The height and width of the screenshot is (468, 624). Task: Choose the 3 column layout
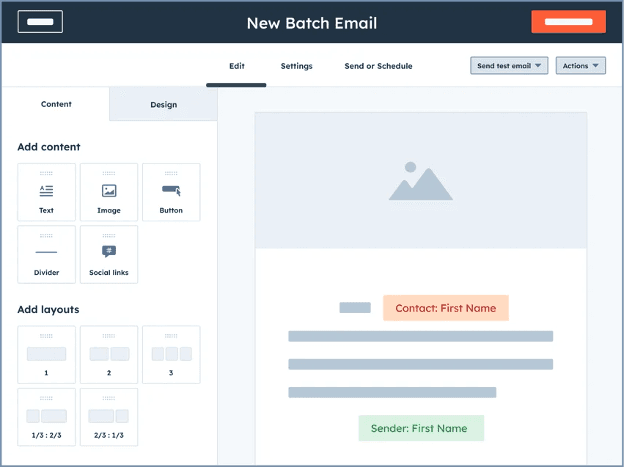click(x=171, y=354)
